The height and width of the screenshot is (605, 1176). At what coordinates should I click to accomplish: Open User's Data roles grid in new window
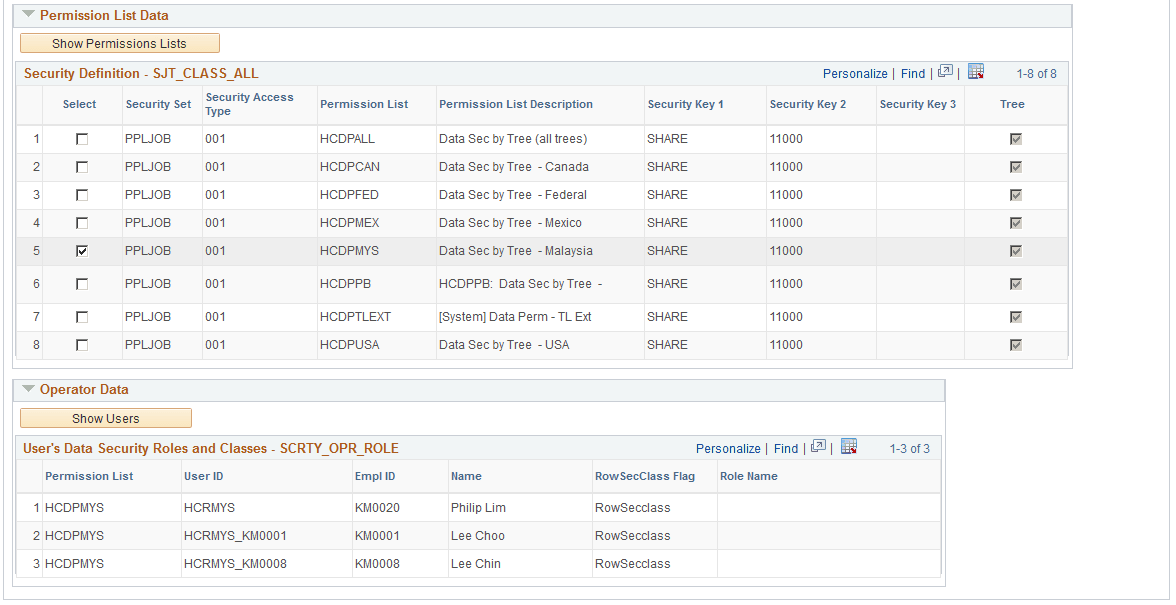(x=817, y=448)
